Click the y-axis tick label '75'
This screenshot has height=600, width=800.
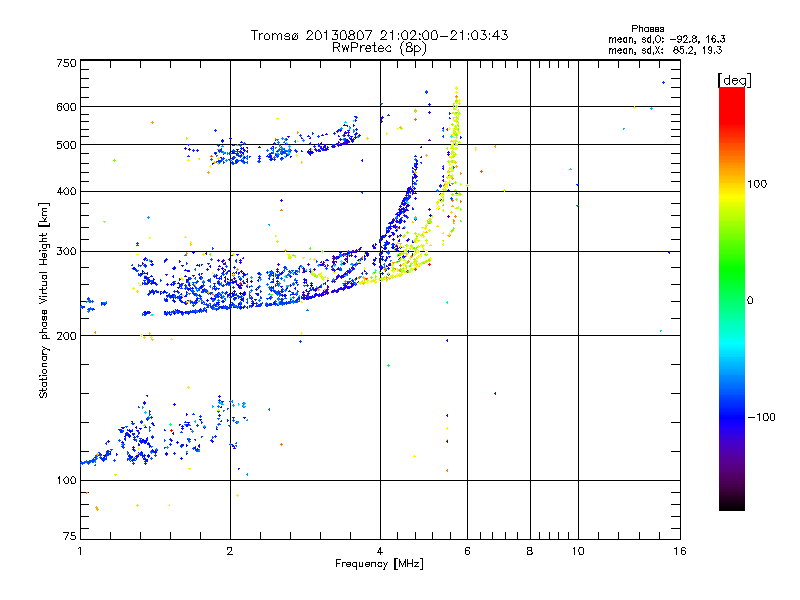pyautogui.click(x=70, y=536)
